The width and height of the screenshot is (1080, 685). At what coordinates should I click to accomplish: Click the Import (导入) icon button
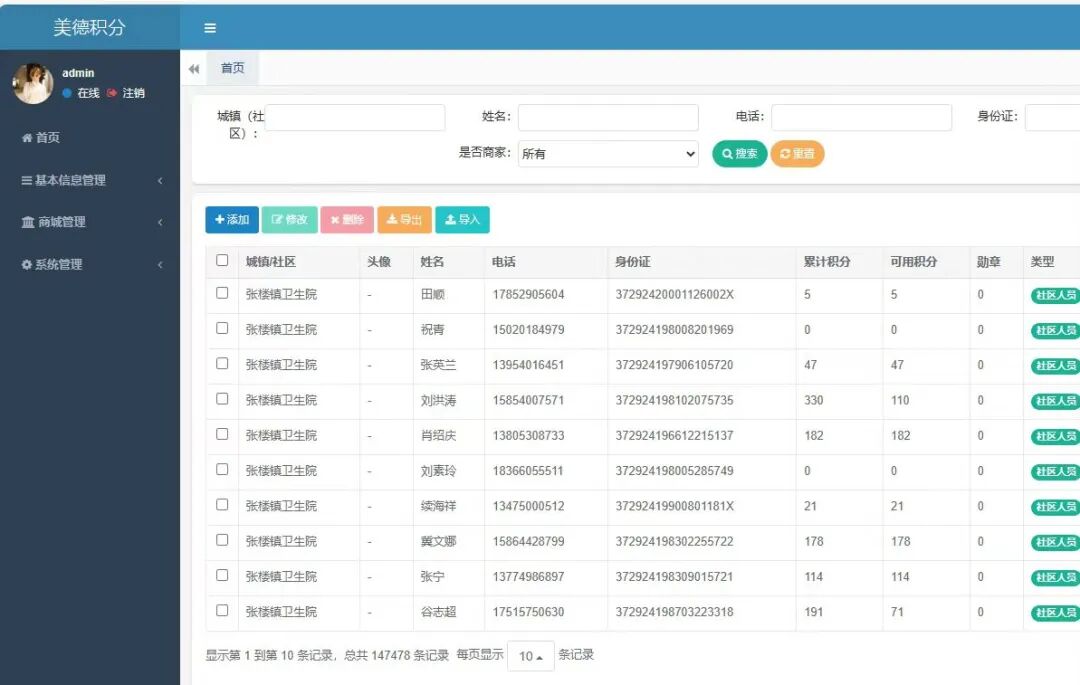pyautogui.click(x=462, y=219)
